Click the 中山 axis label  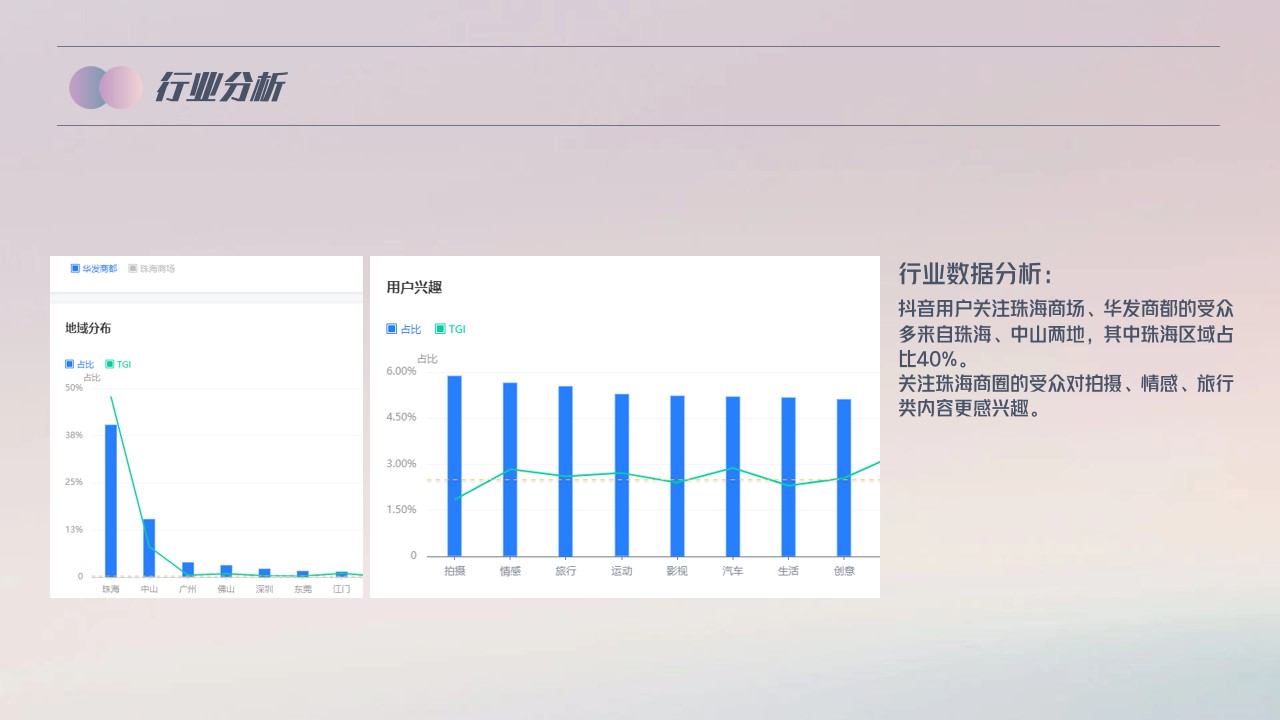pyautogui.click(x=149, y=589)
